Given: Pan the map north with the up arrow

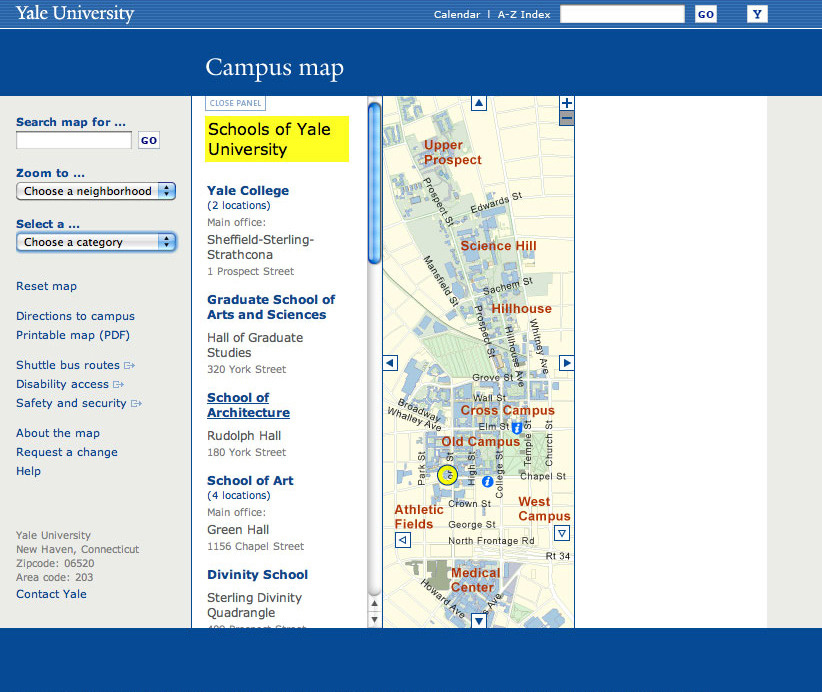Looking at the screenshot, I should point(478,102).
